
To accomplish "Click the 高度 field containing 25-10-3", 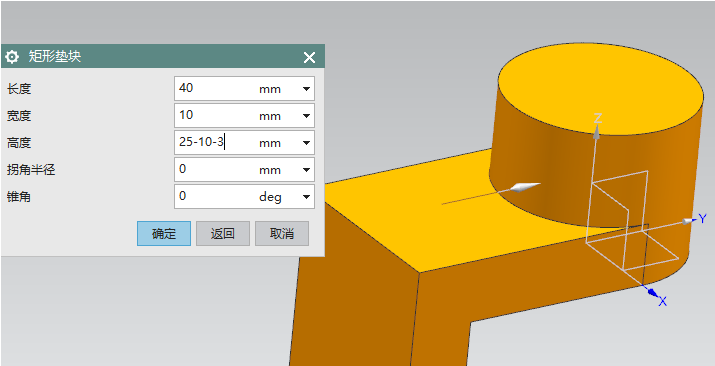I will pos(214,143).
